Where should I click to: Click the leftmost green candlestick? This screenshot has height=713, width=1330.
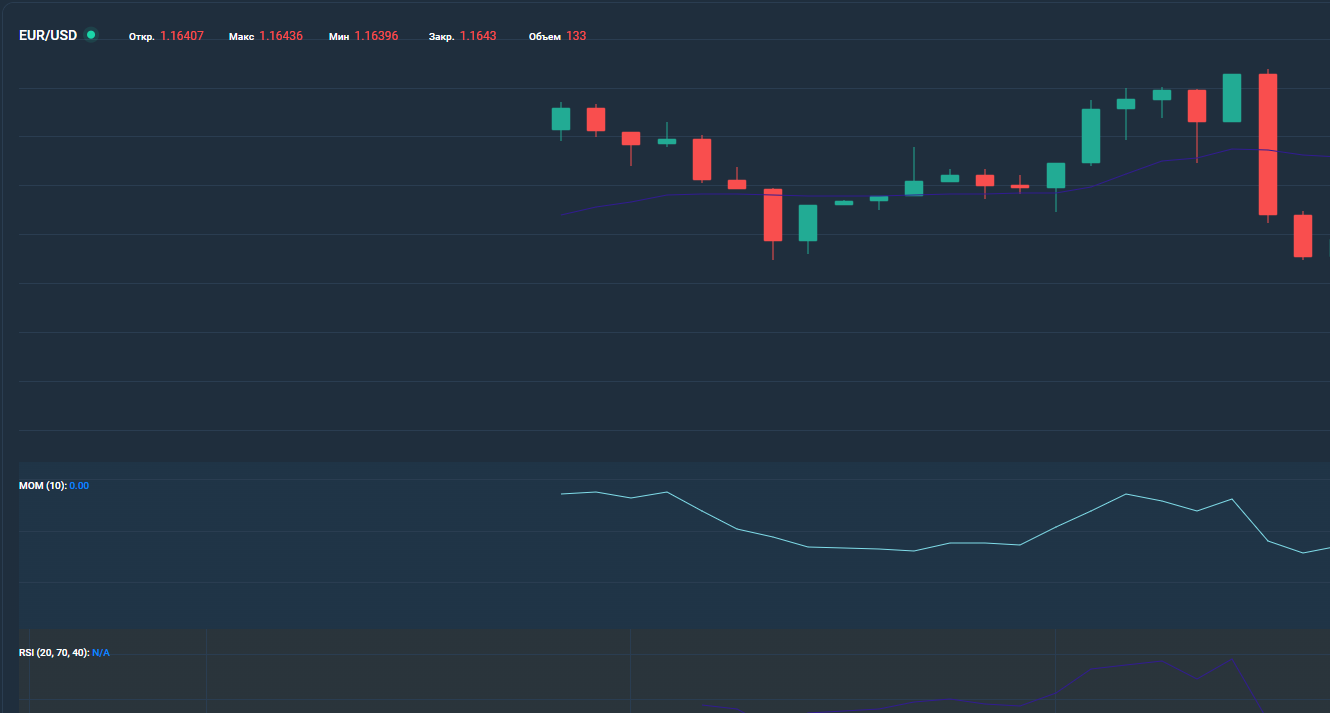point(561,119)
